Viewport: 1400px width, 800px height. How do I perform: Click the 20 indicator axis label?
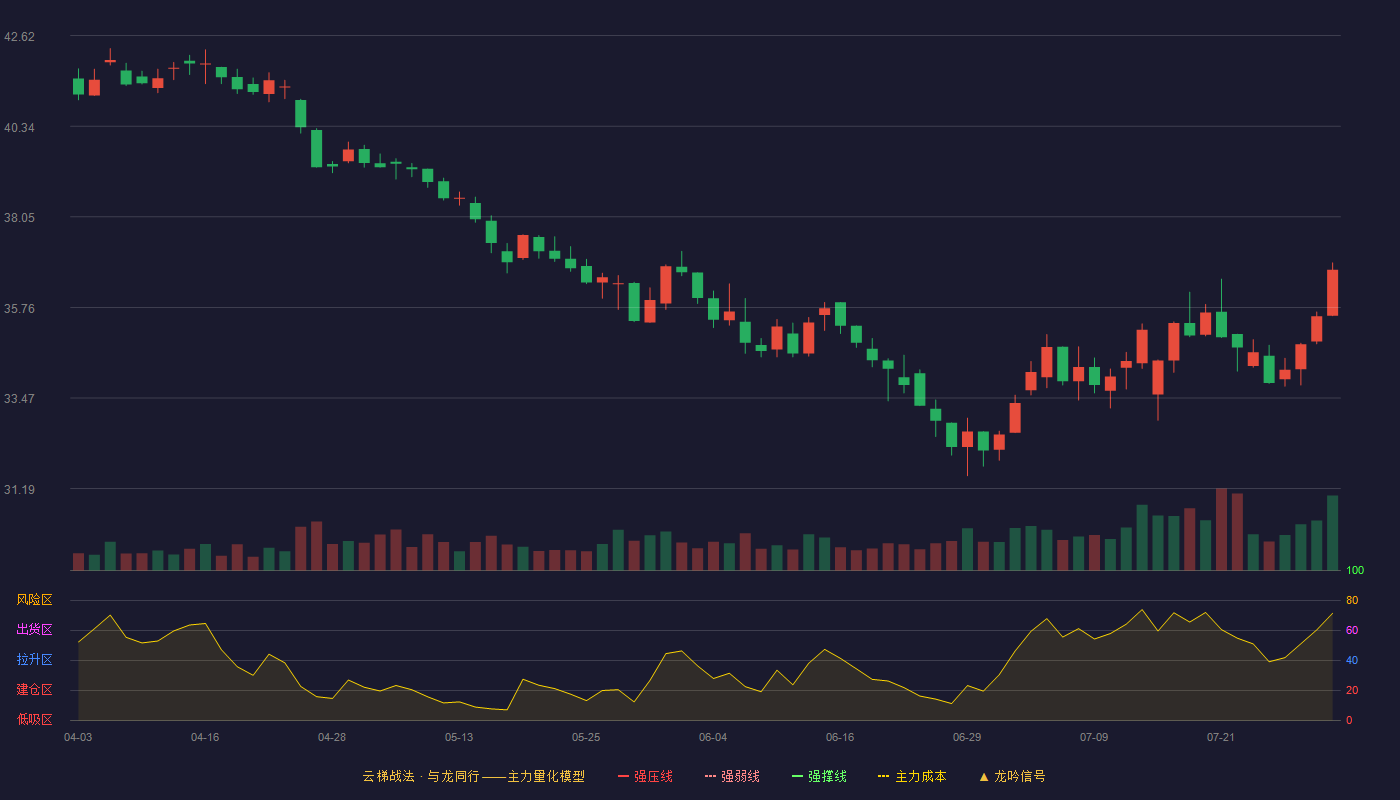(1352, 690)
